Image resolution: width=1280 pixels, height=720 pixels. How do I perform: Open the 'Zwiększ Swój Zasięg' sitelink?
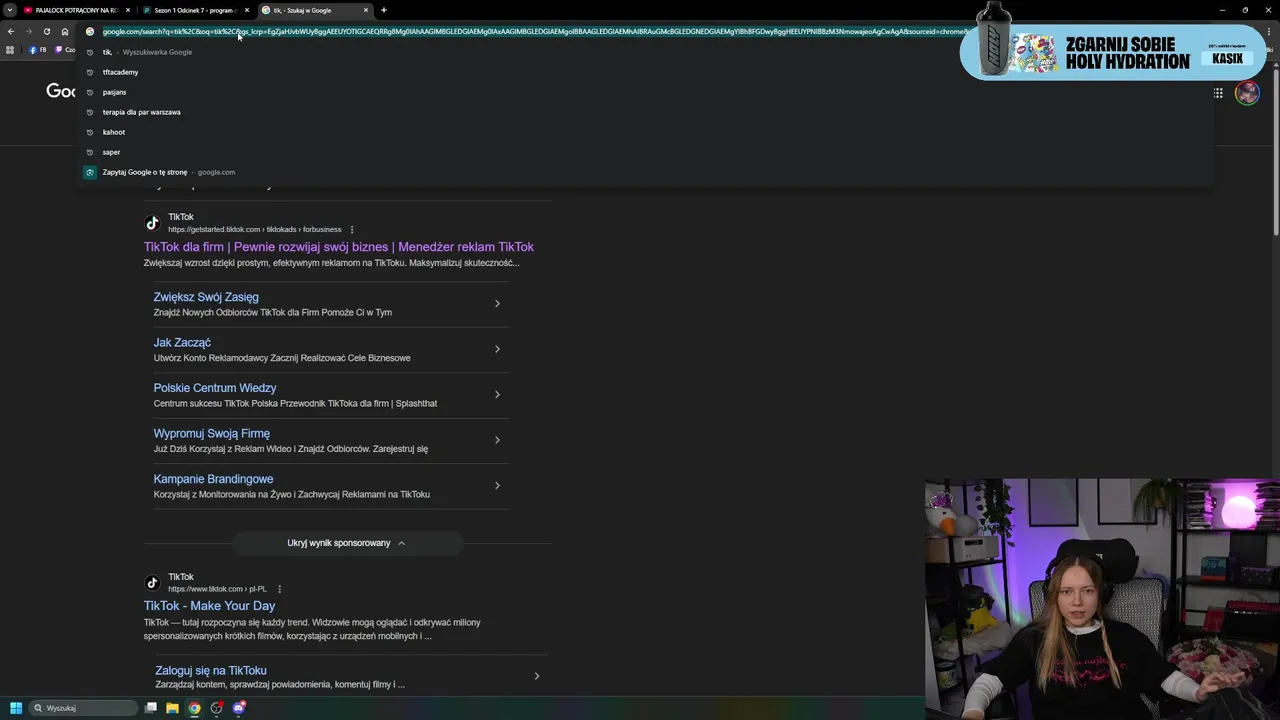(206, 297)
